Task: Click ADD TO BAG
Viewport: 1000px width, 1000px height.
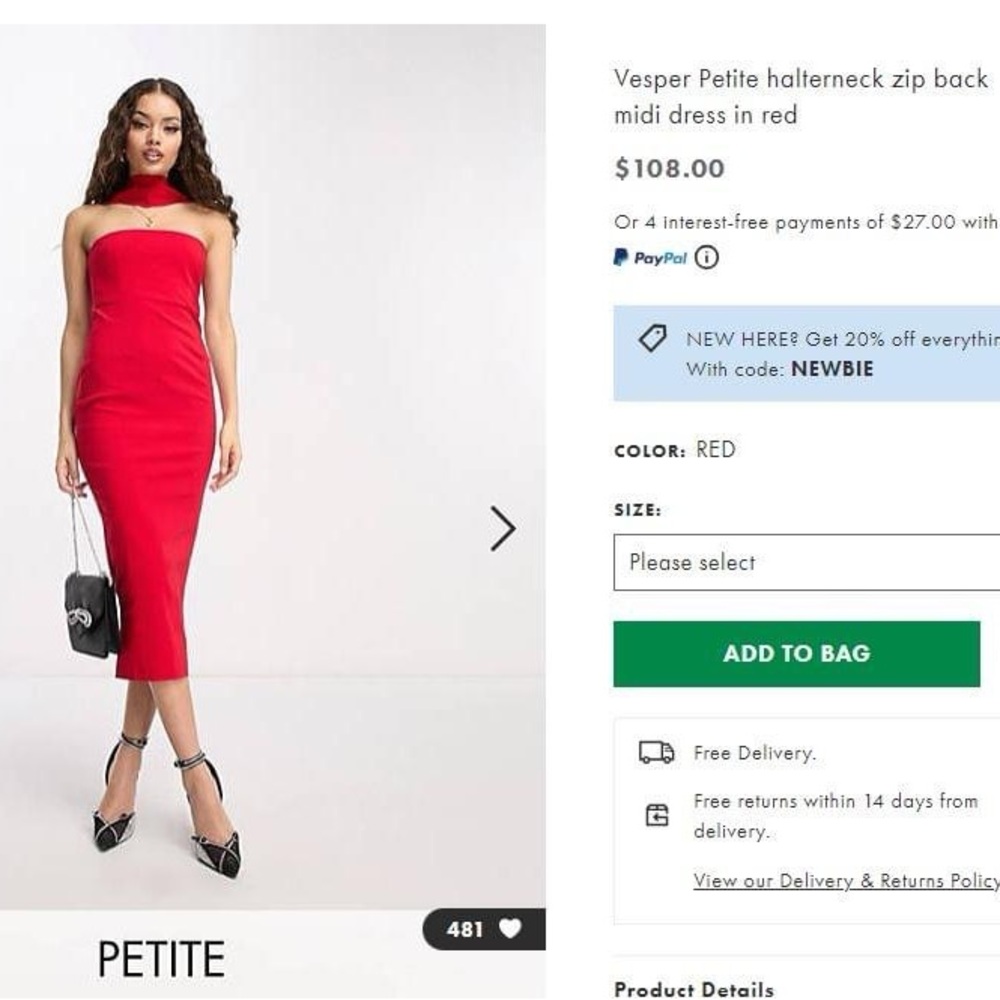Action: pyautogui.click(x=795, y=653)
